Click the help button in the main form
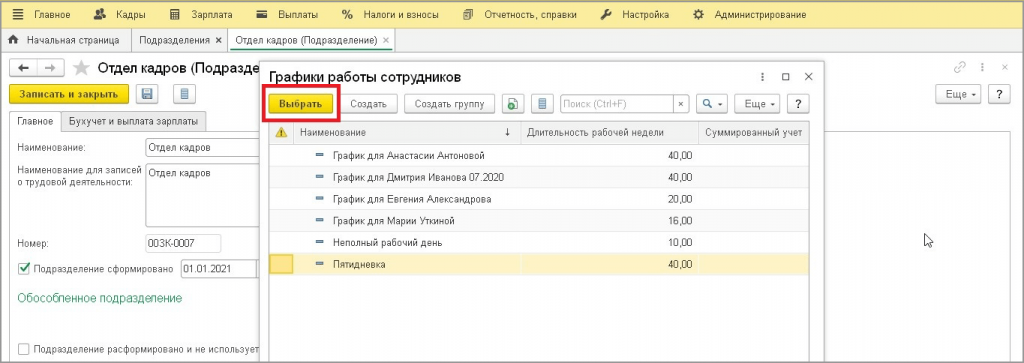The image size is (1024, 363). pos(999,94)
